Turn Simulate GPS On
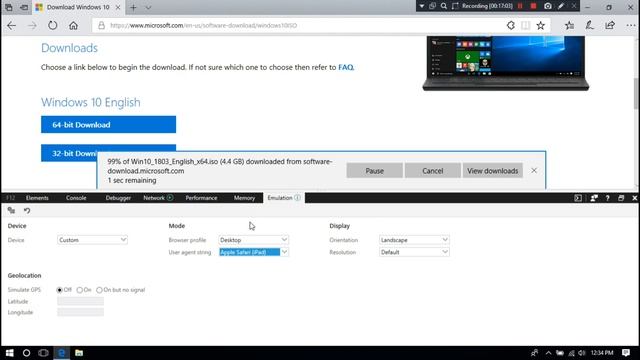The width and height of the screenshot is (640, 360). point(80,290)
